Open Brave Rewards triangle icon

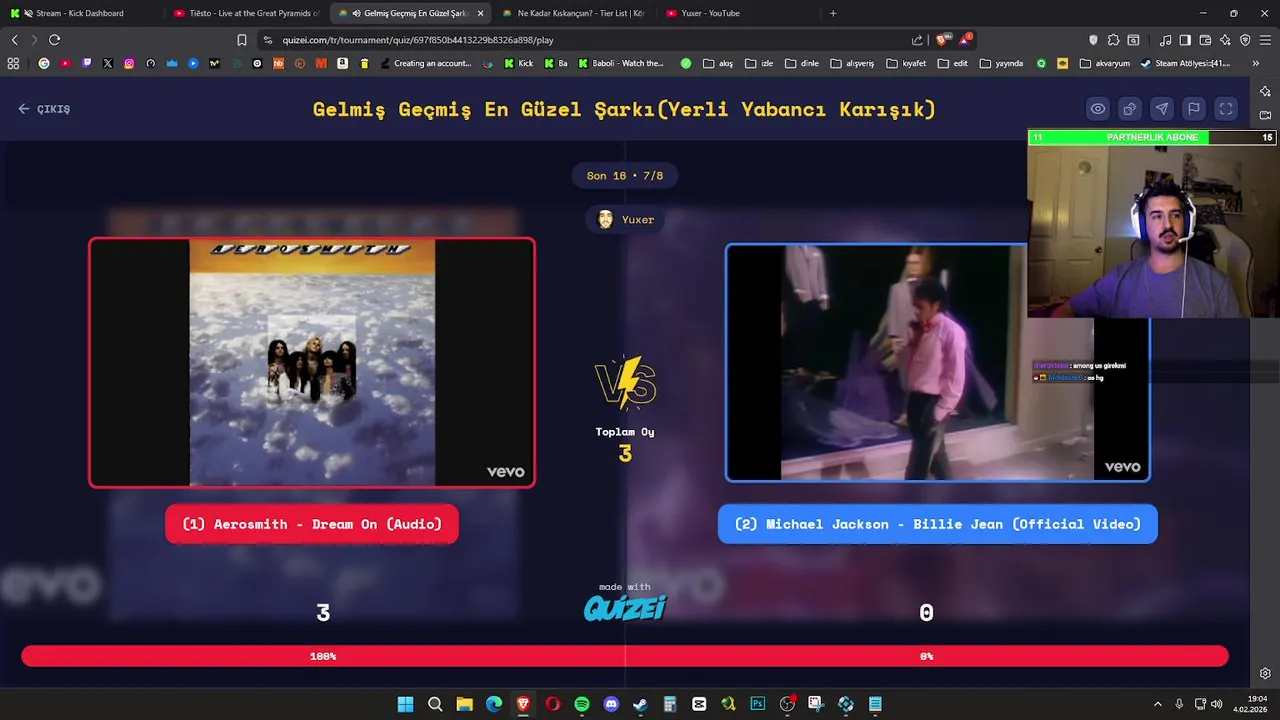pyautogui.click(x=964, y=40)
